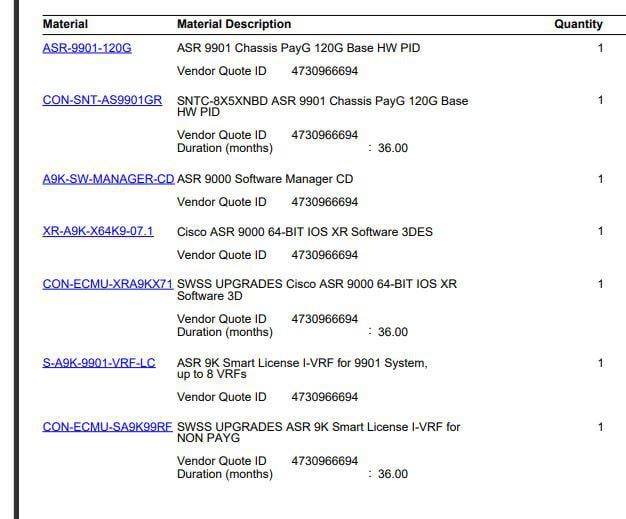Click the Material column header
The height and width of the screenshot is (519, 626).
click(x=65, y=24)
